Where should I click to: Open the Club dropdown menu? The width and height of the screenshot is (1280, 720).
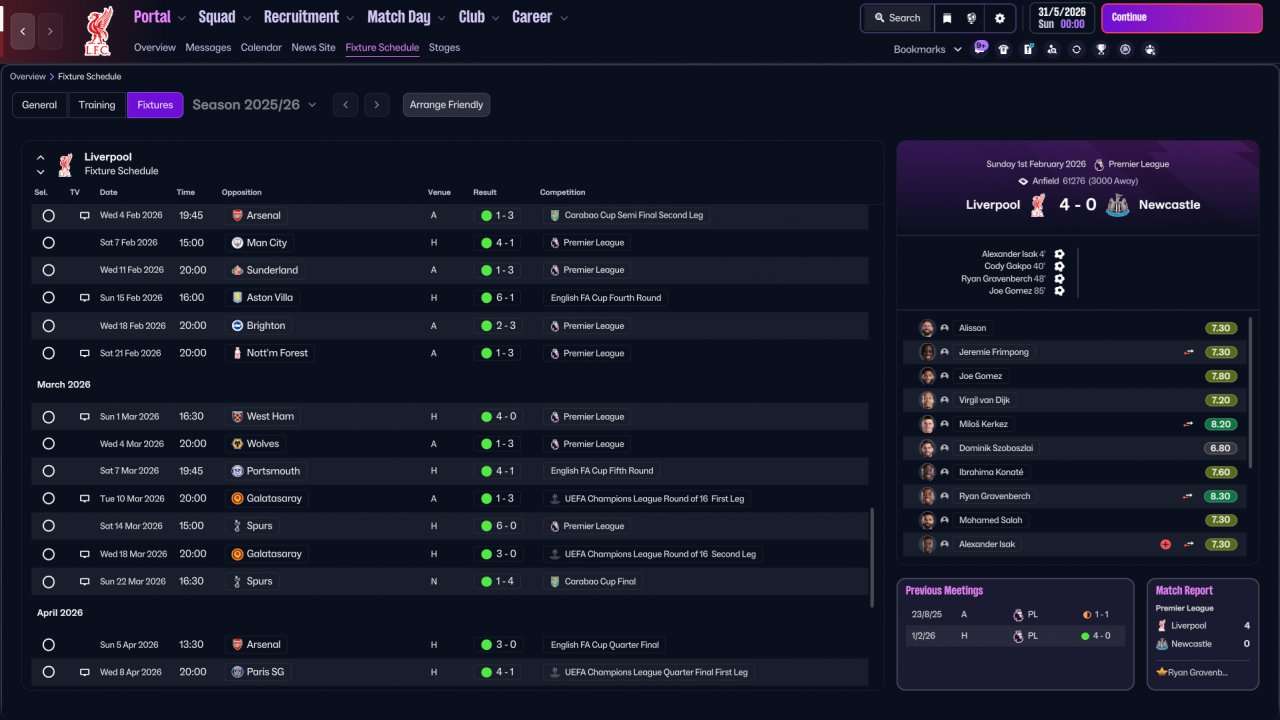click(480, 17)
